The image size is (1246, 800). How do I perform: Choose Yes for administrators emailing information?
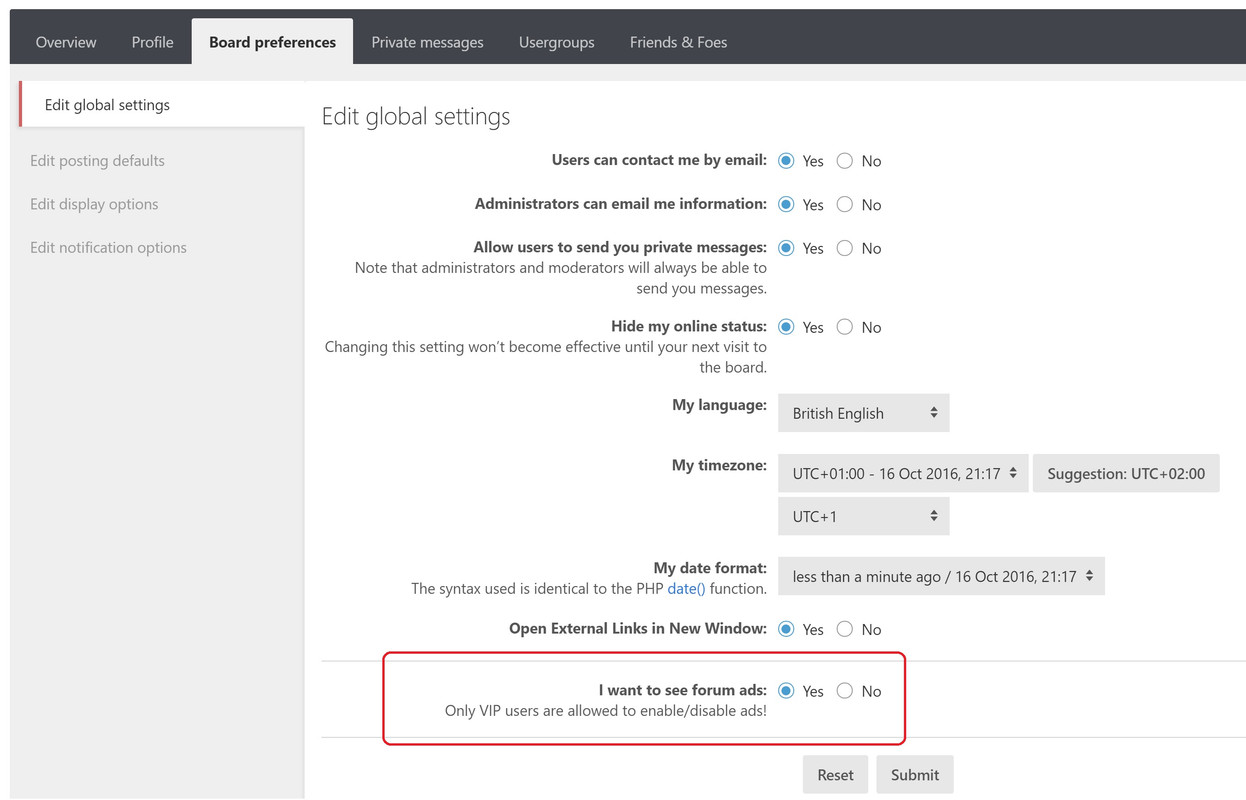(x=786, y=205)
